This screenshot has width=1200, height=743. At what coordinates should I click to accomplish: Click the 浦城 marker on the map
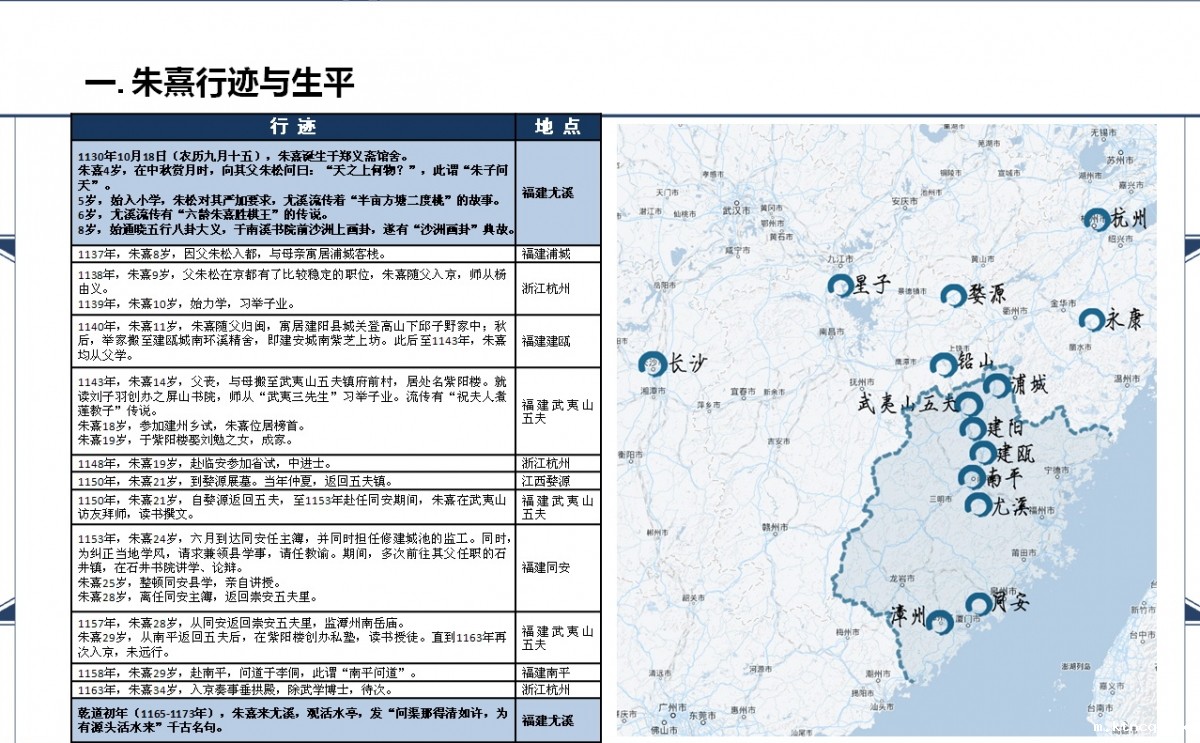pos(996,386)
